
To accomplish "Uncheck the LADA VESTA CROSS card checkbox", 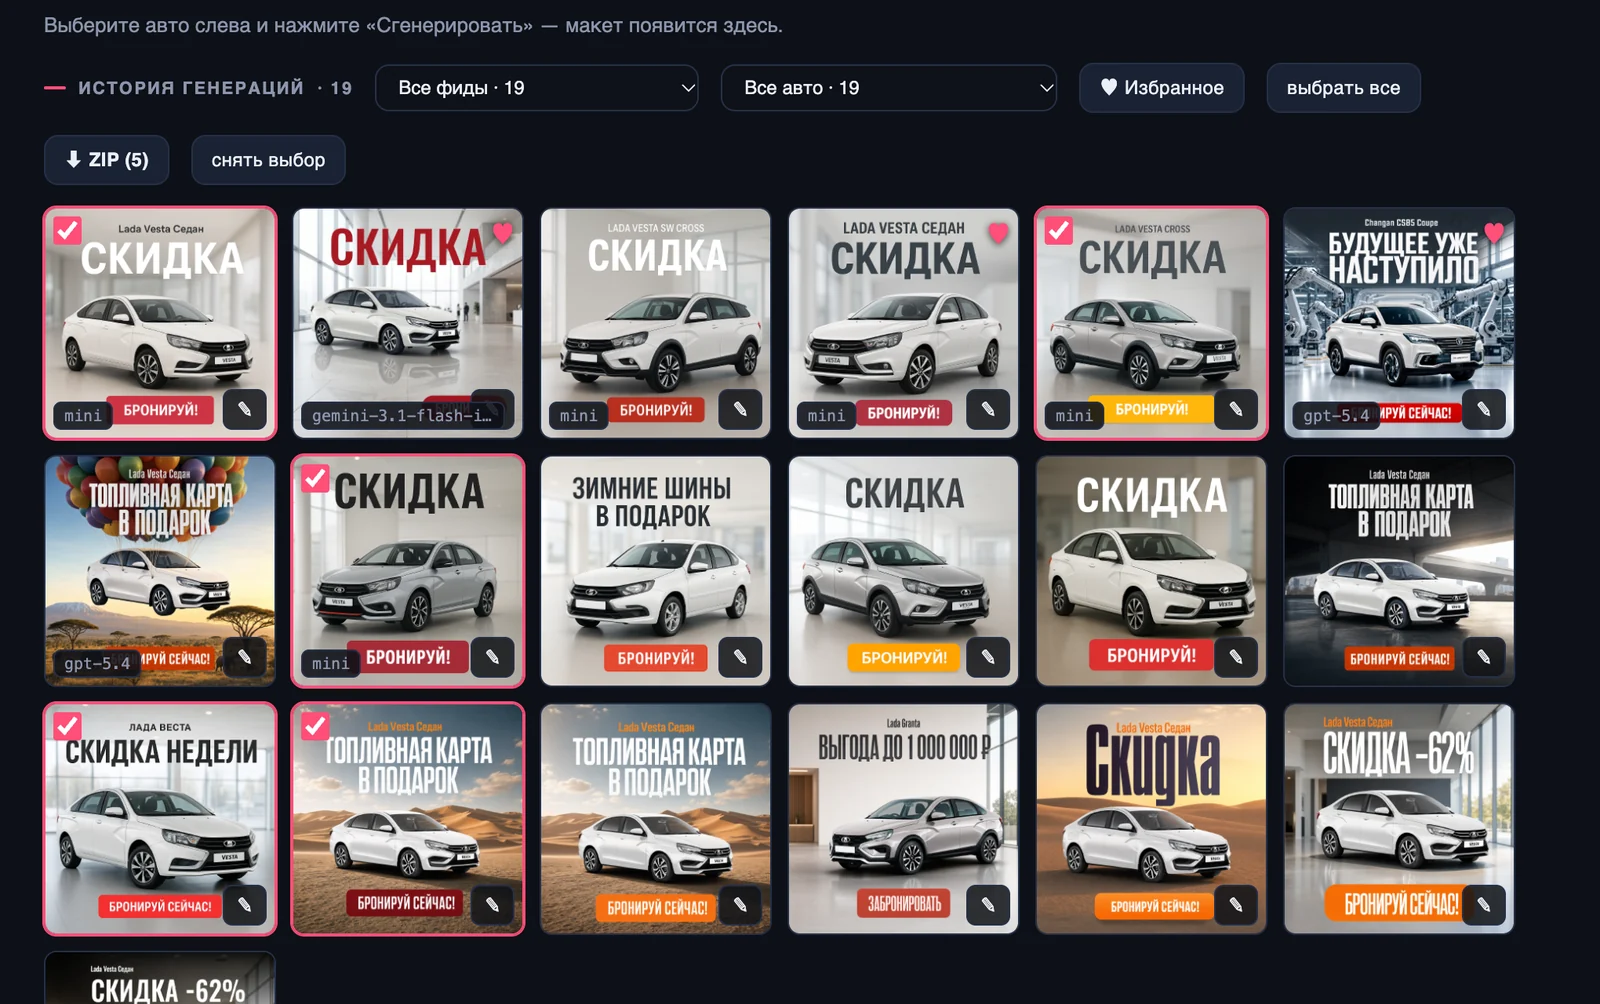I will point(1059,231).
